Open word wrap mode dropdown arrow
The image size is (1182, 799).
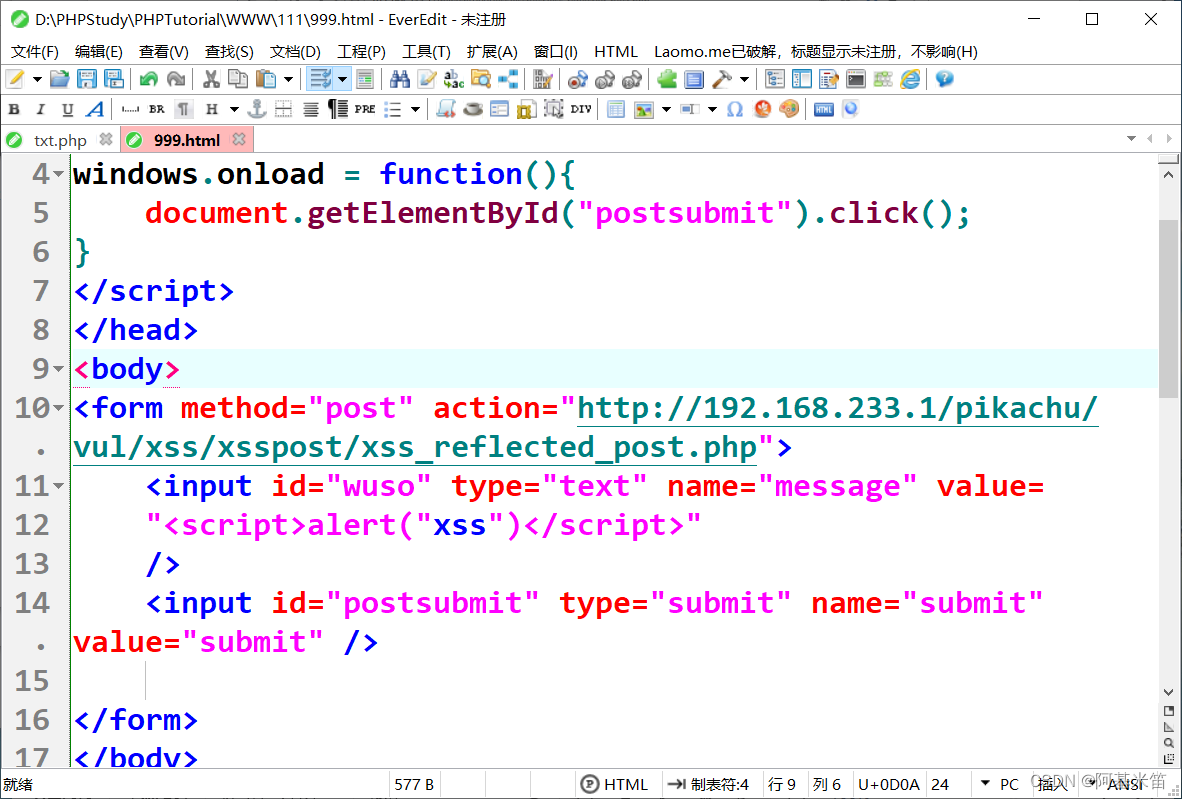coord(342,79)
